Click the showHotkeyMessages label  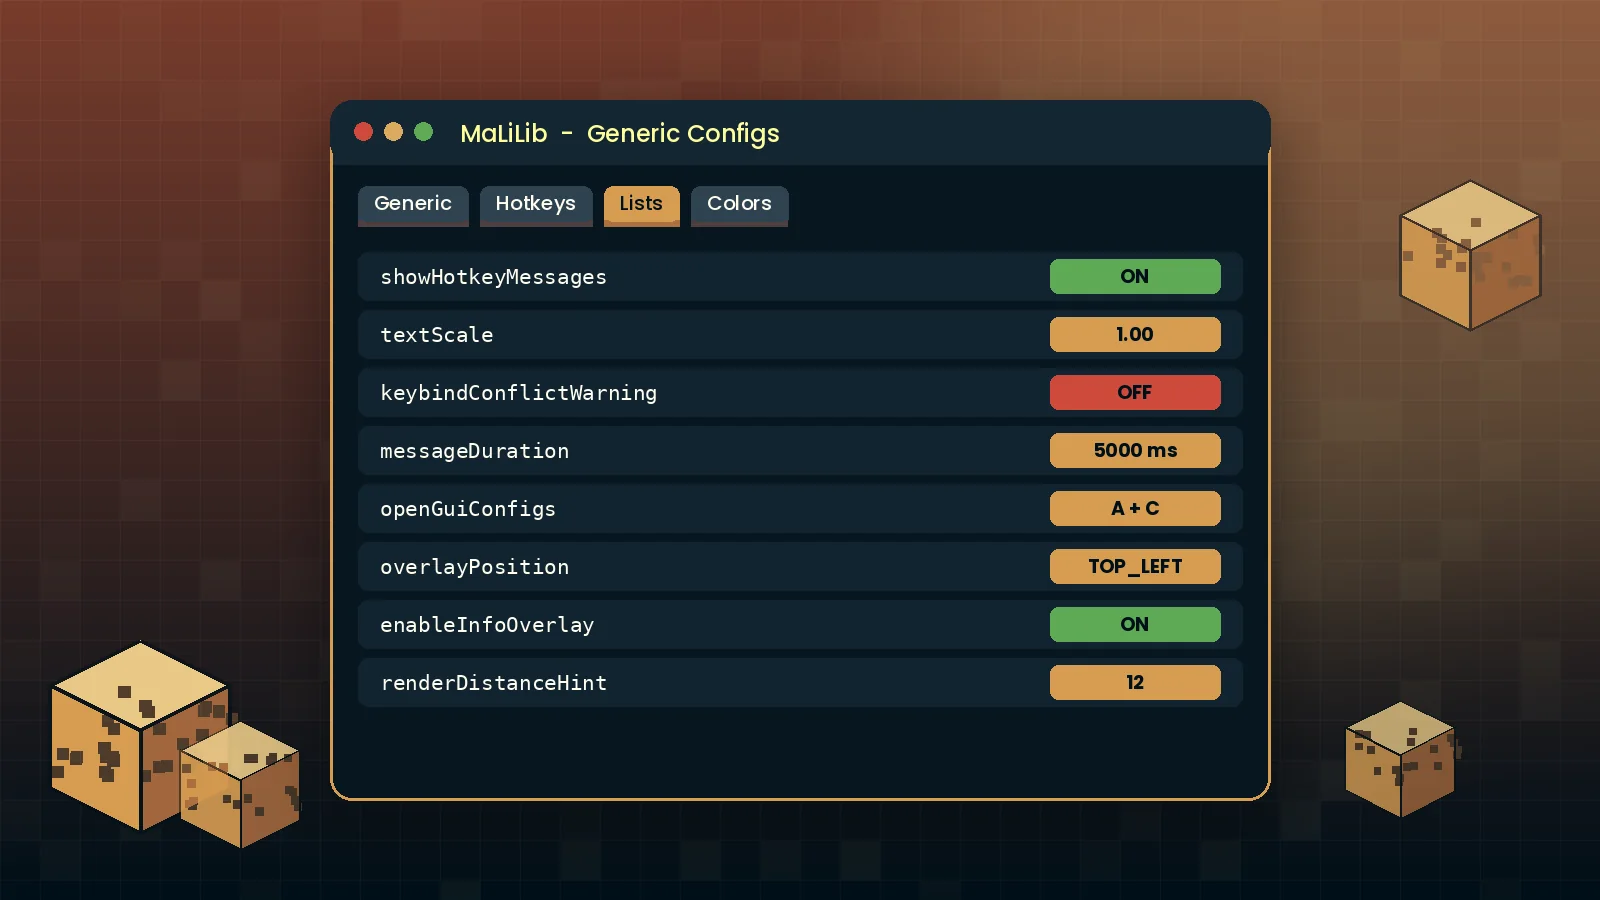[x=493, y=277]
